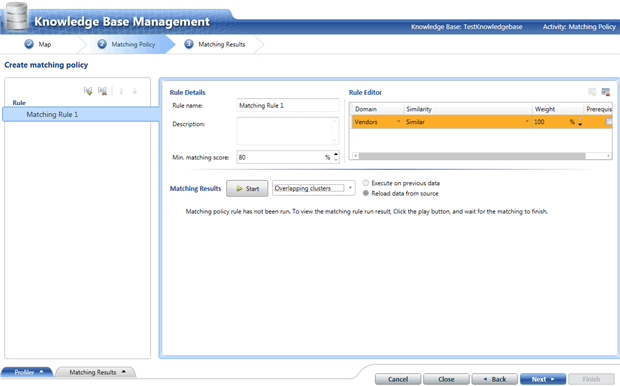This screenshot has height=386, width=620.
Task: Click the Prerequisite column header
Action: pyautogui.click(x=599, y=109)
